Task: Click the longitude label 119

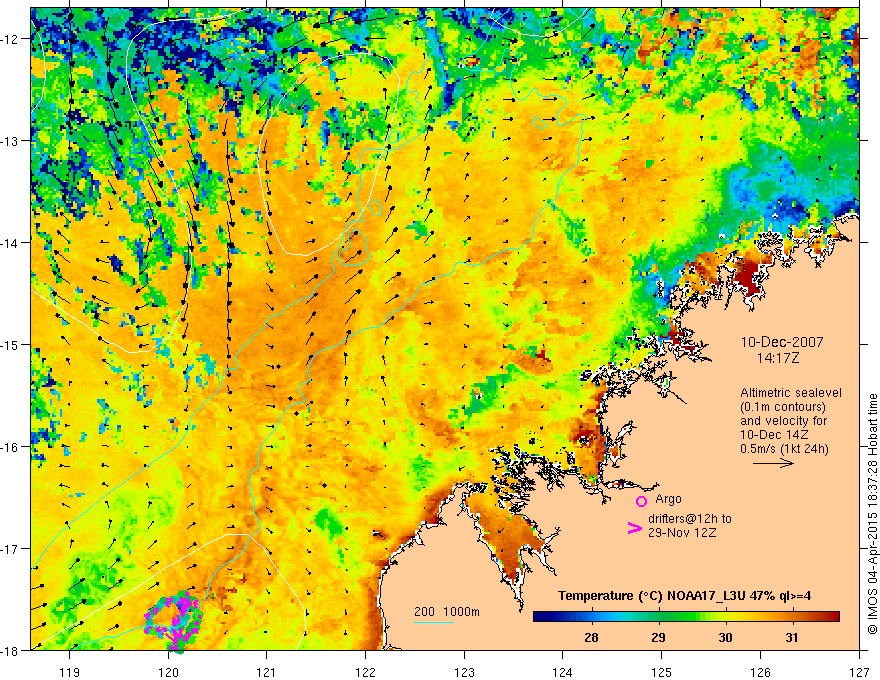Action: [69, 672]
